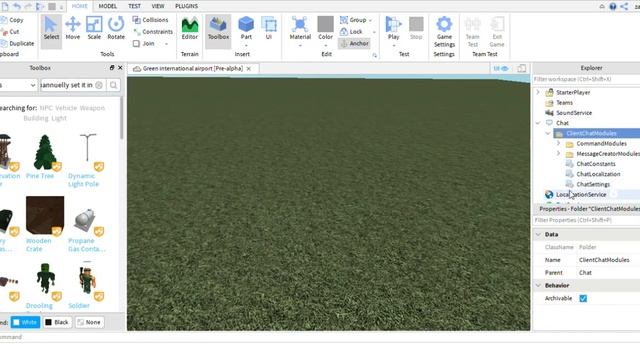
Task: Toggle UI visibility eye icon in viewport
Action: pos(501,69)
